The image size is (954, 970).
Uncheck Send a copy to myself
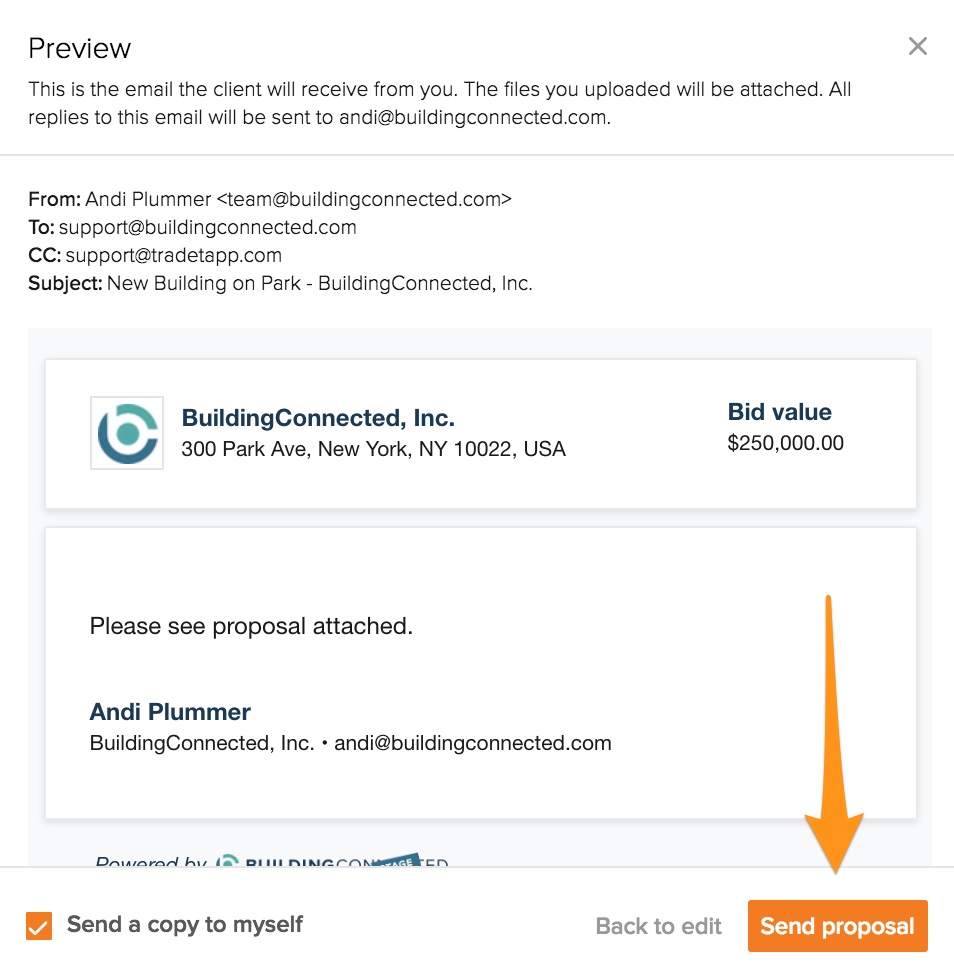click(x=39, y=926)
